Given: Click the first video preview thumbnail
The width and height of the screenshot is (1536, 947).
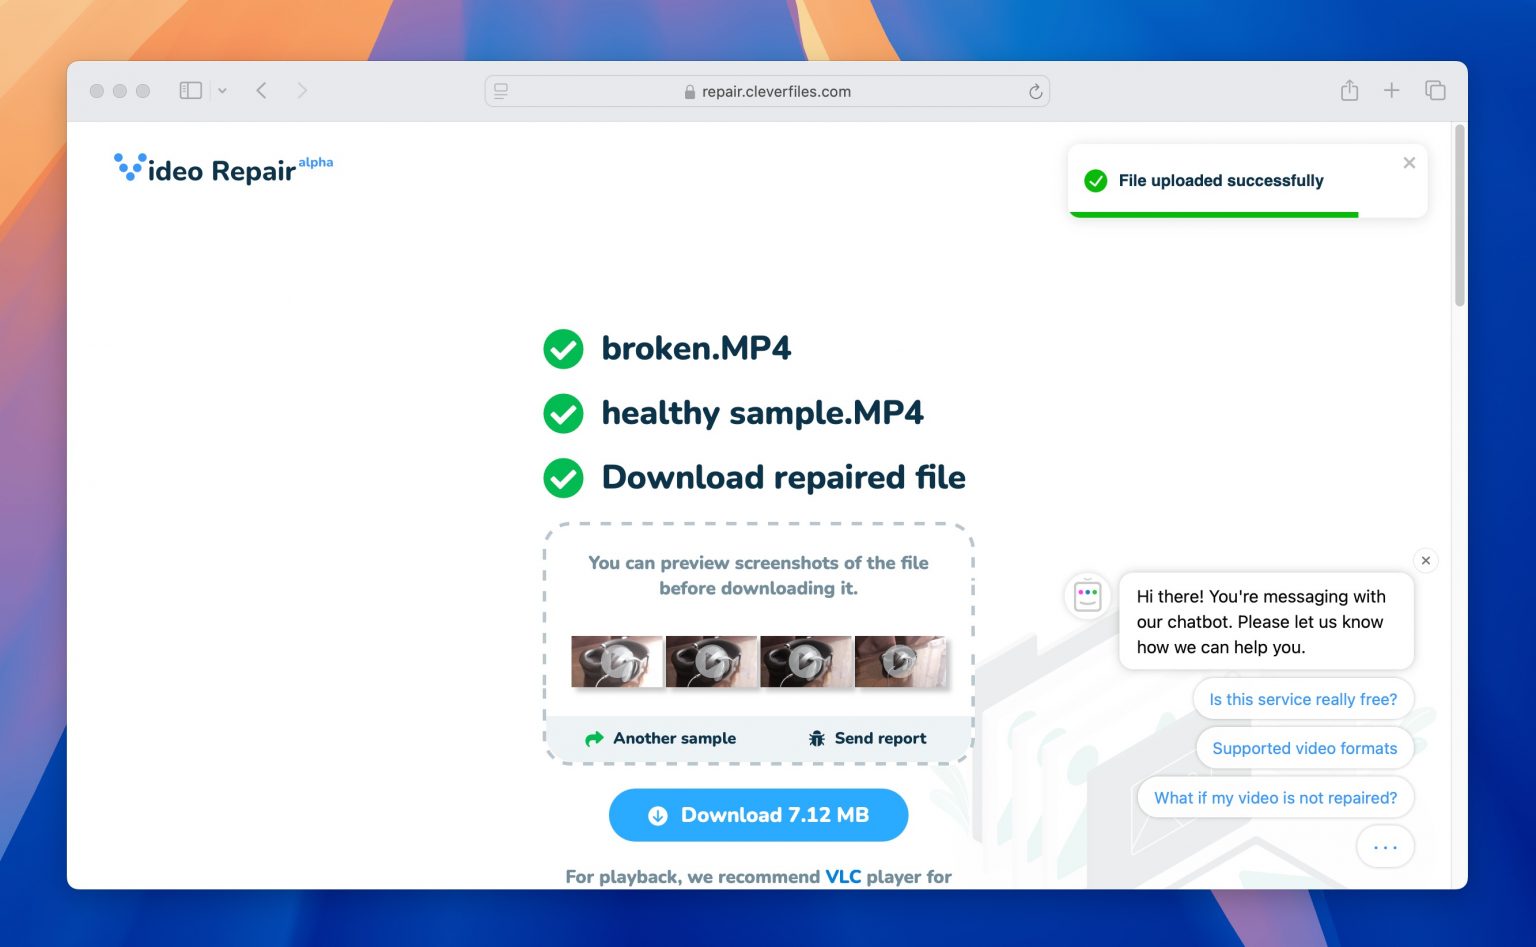Looking at the screenshot, I should (617, 661).
